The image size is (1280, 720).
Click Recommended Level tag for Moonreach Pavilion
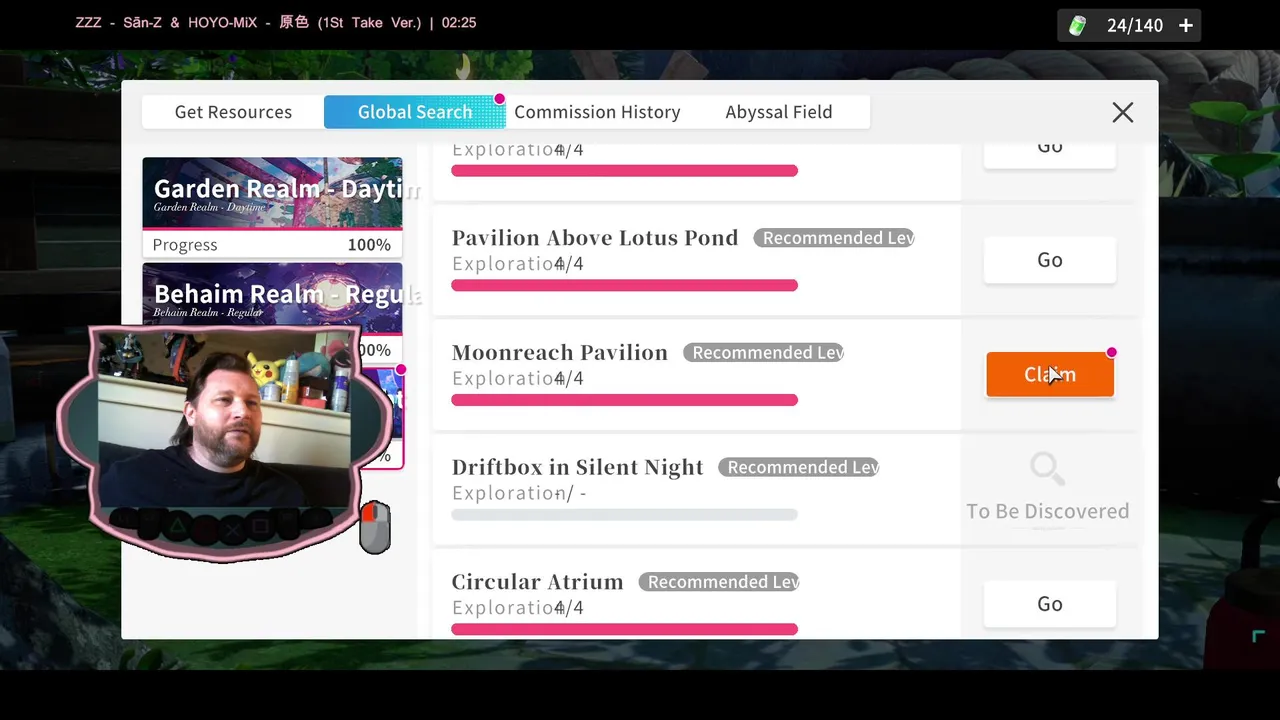click(x=765, y=353)
